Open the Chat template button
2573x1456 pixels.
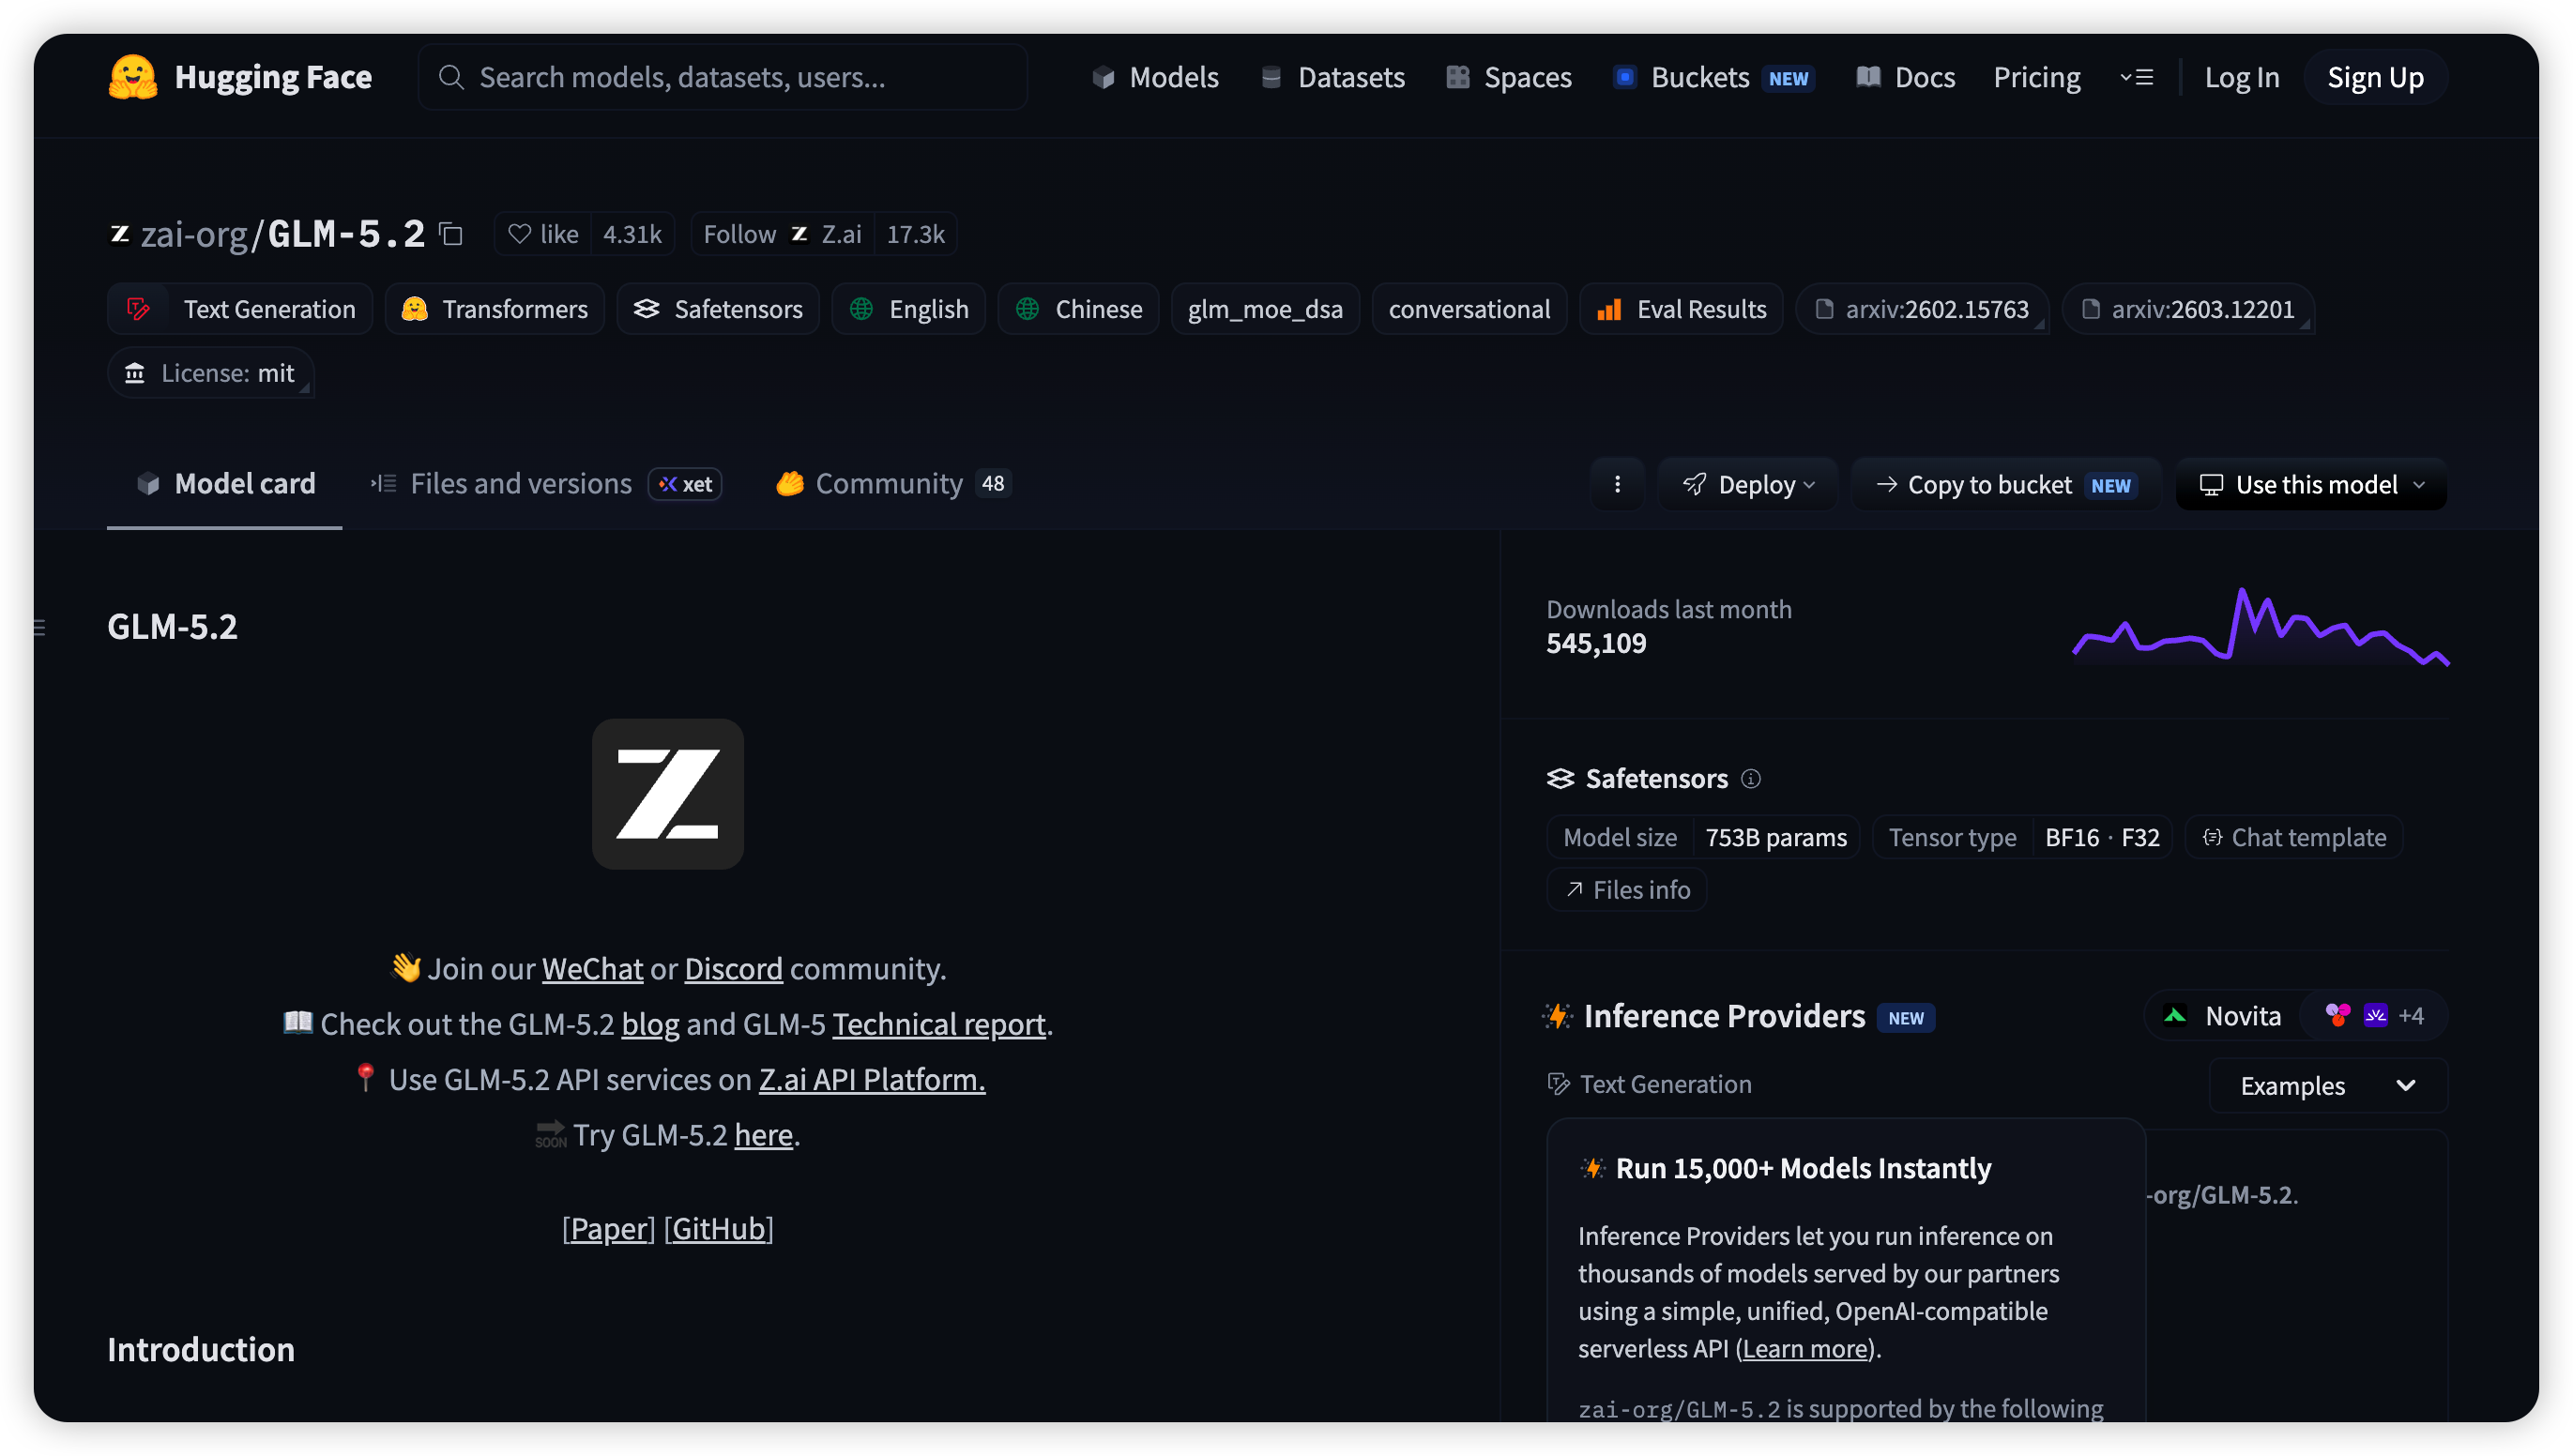click(x=2293, y=837)
